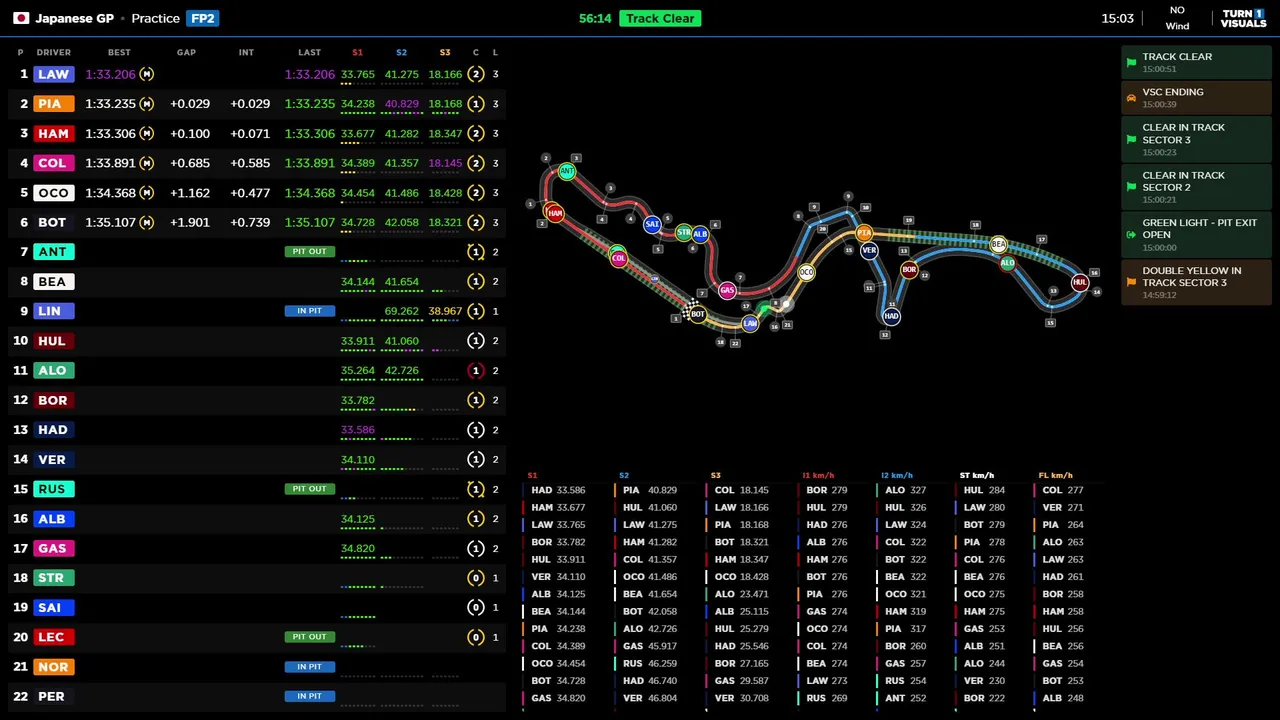Select the OCO driver tag in the timing table
1280x720 pixels.
coord(53,193)
